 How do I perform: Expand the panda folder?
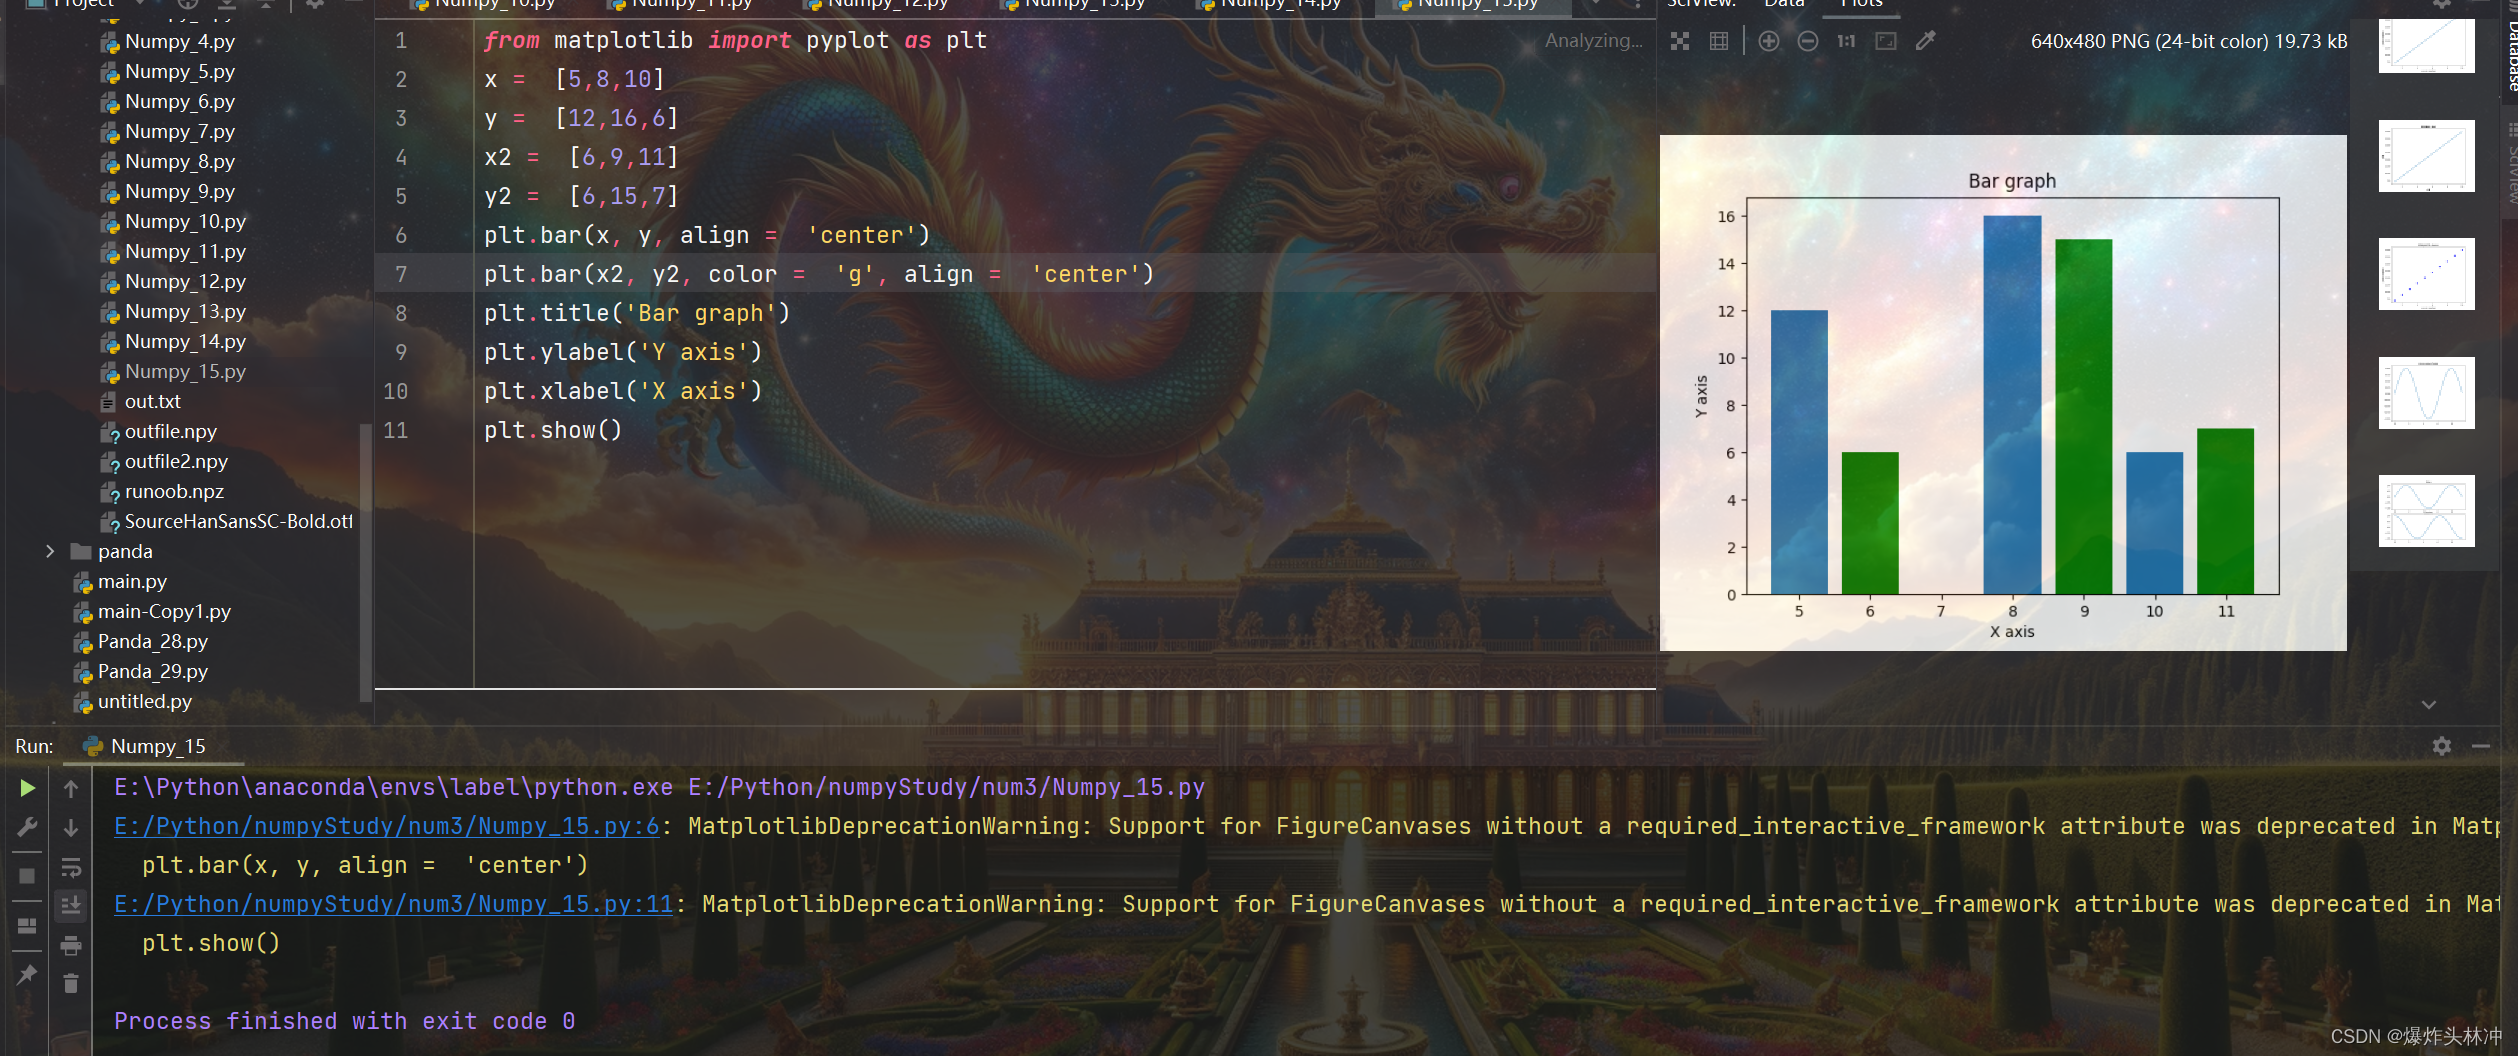tap(50, 551)
